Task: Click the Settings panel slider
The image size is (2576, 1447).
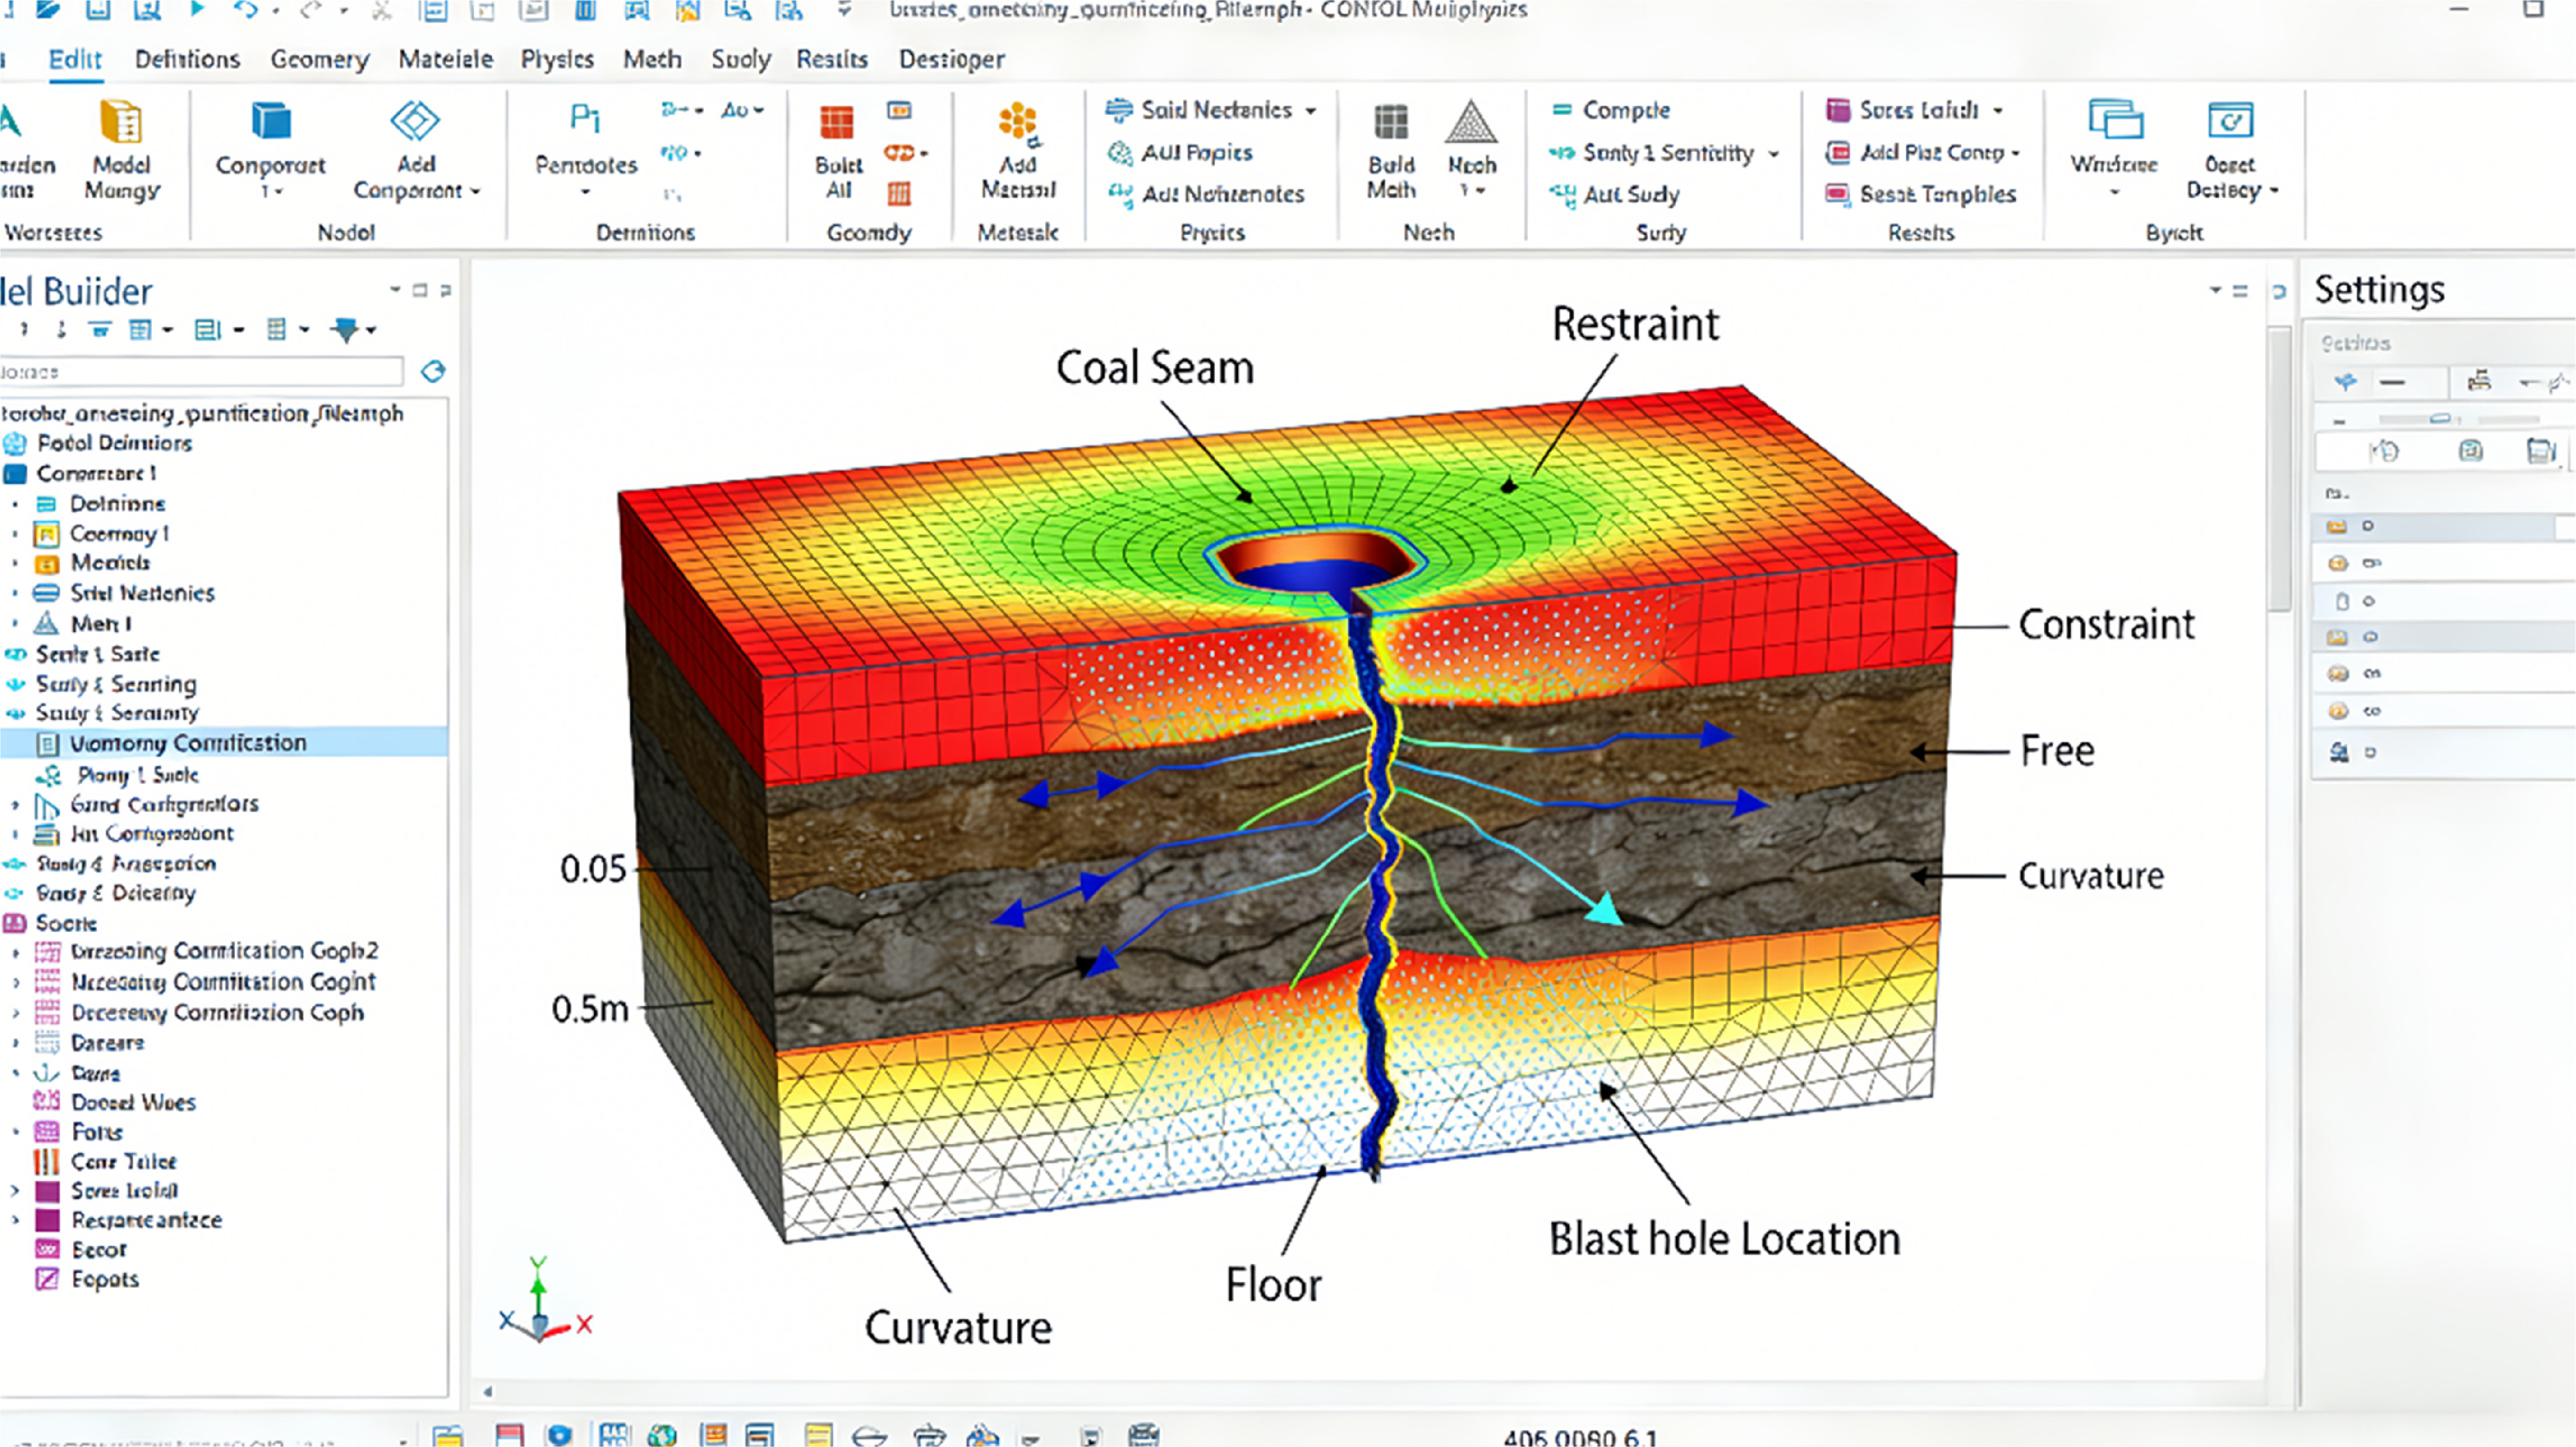Action: [x=2440, y=419]
